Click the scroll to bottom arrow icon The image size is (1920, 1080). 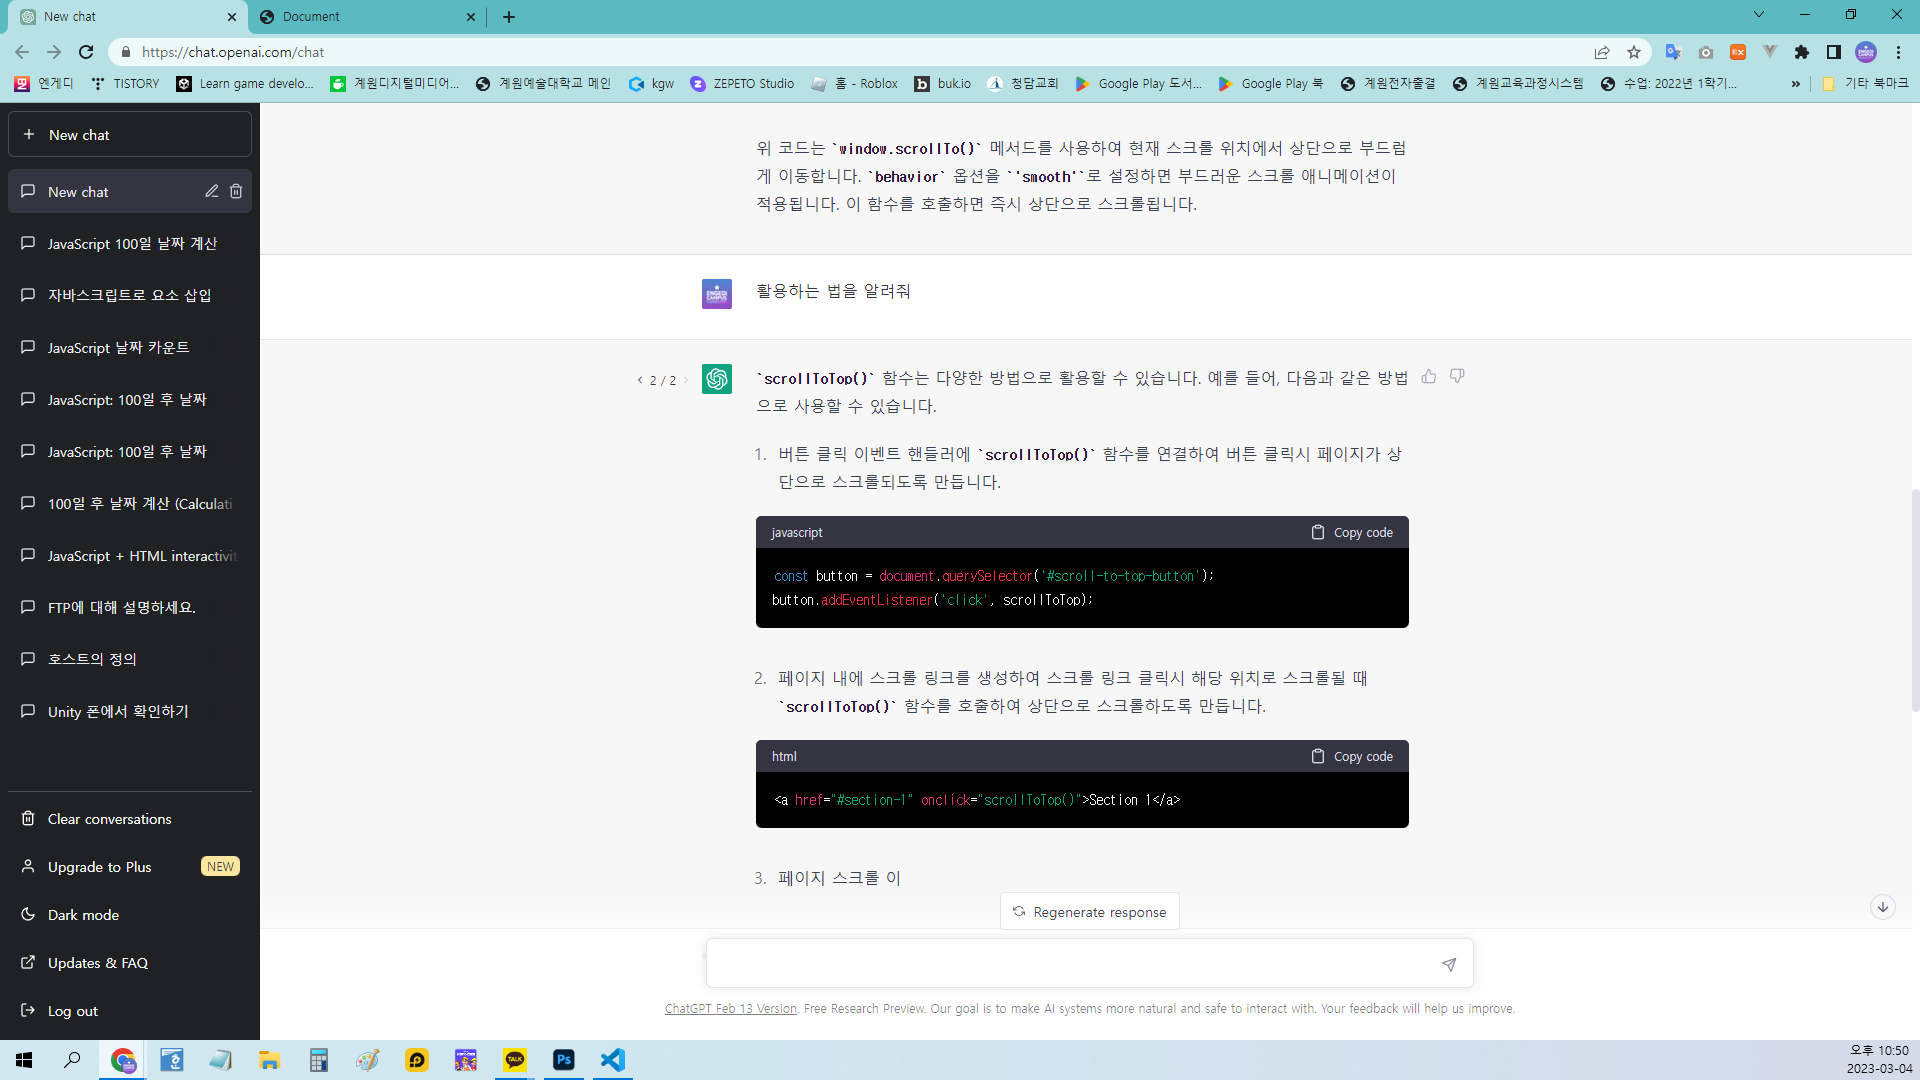click(1882, 907)
